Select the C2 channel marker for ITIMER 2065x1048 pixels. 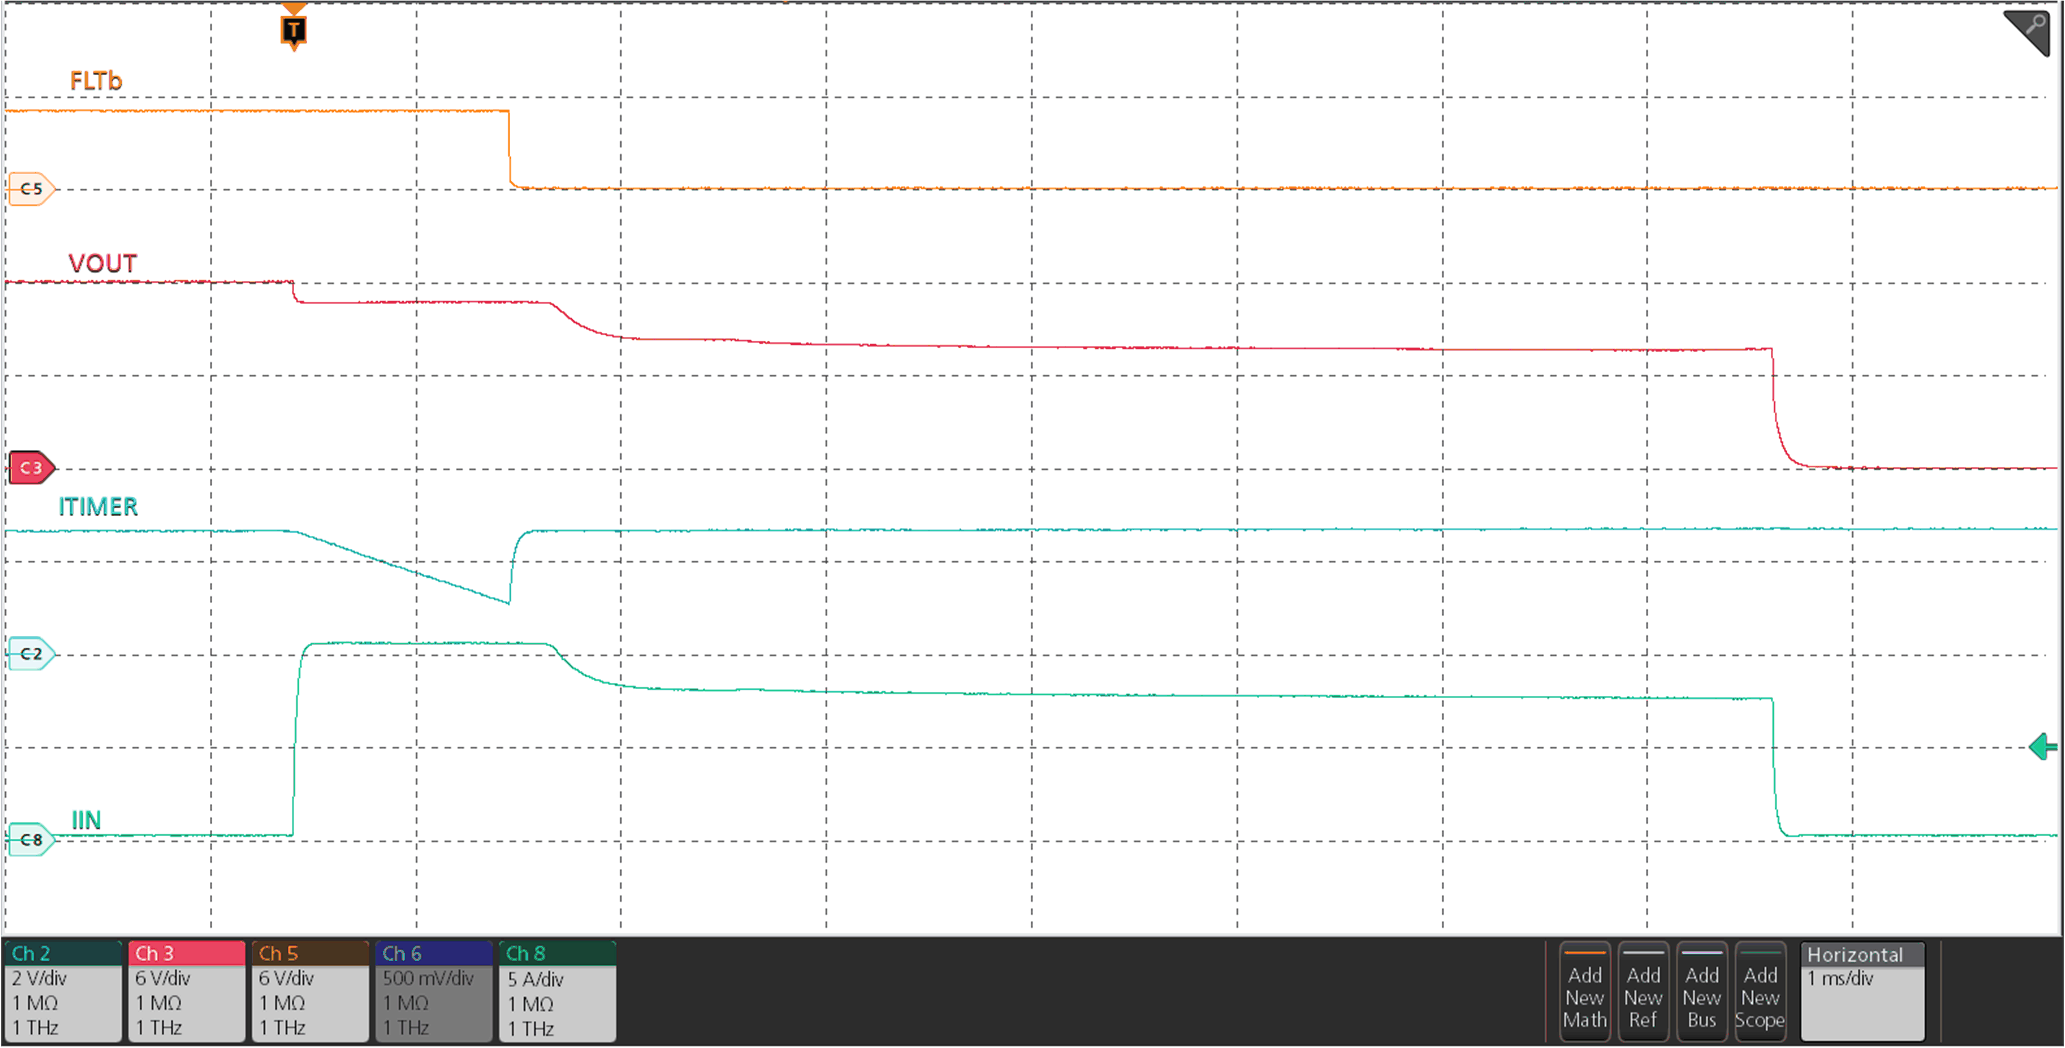tap(30, 654)
